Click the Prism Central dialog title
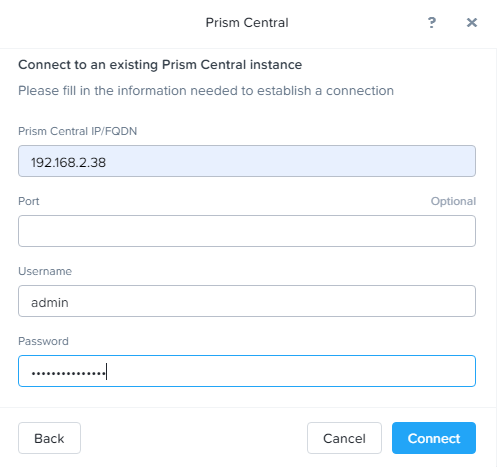 point(247,23)
